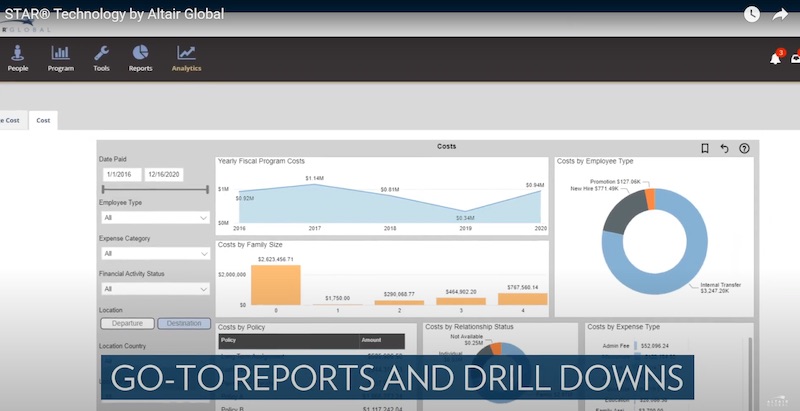Screen dimensions: 800x411
Task: Click the family size 3 bar
Action: [461, 301]
